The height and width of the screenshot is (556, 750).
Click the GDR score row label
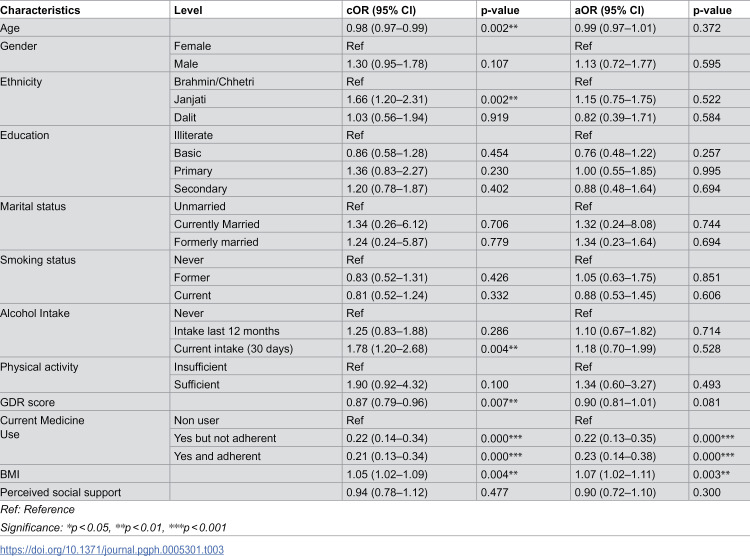(27, 402)
